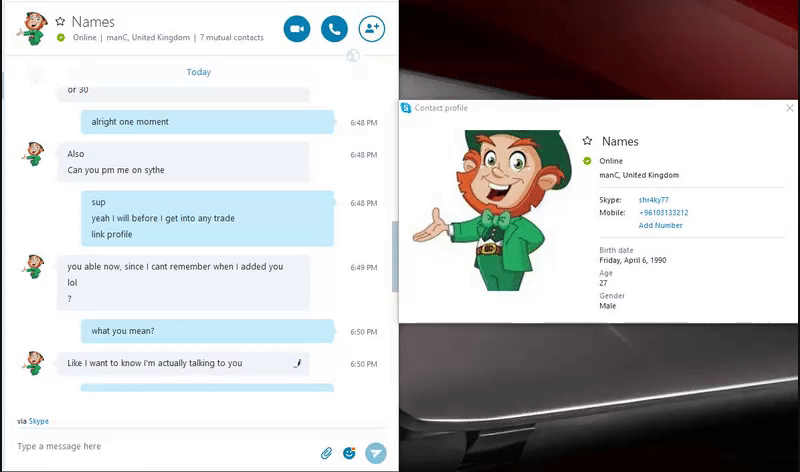Screen dimensions: 800x472
Task: Click the '7 mutual contacts' text in header
Action: pyautogui.click(x=232, y=37)
